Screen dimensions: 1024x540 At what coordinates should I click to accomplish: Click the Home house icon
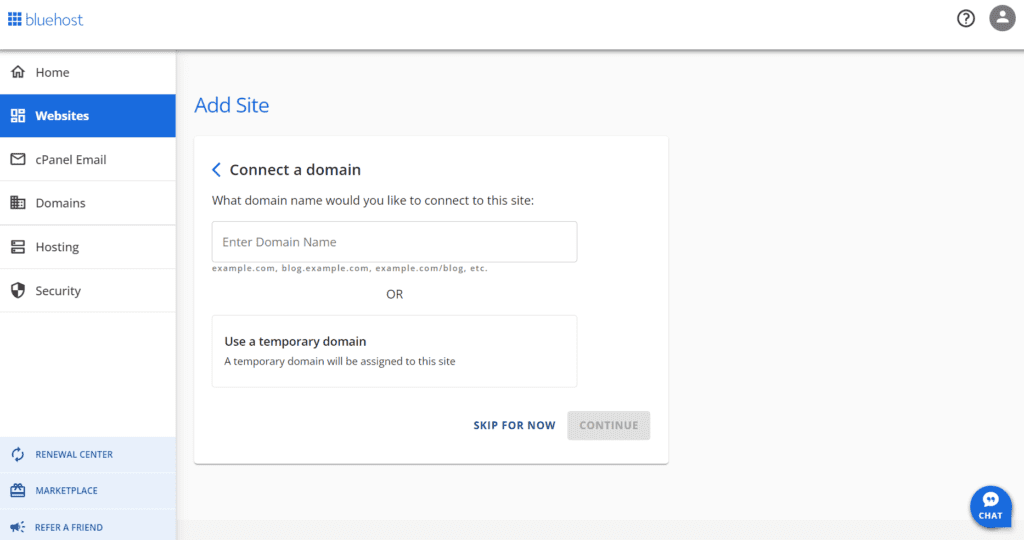[18, 72]
